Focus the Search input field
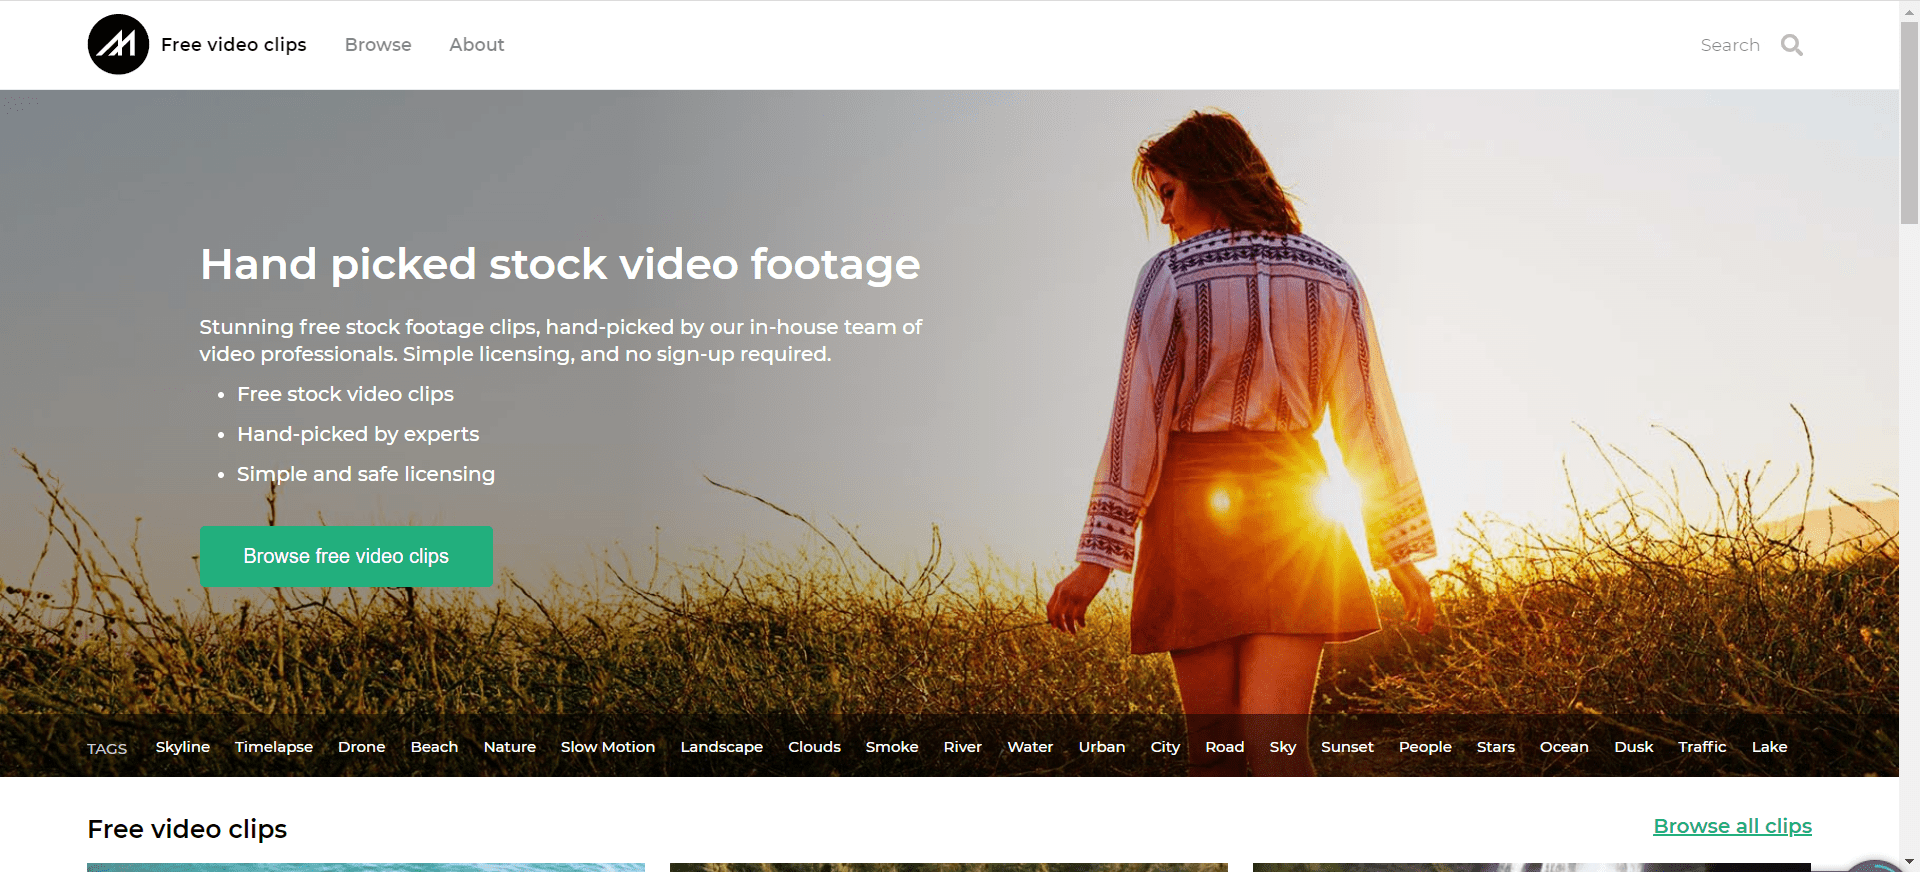 tap(1730, 45)
